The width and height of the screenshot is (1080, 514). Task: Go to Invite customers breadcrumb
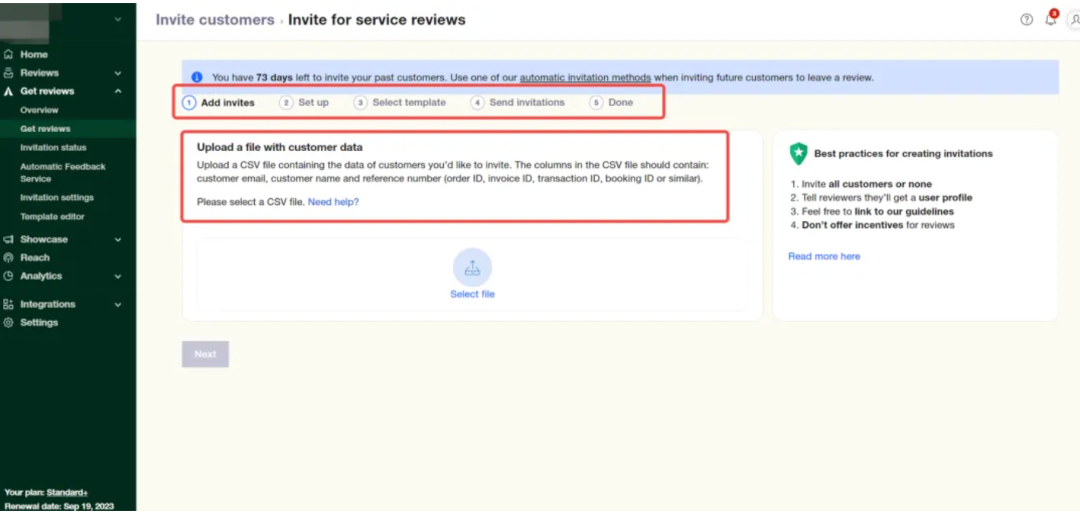point(215,20)
